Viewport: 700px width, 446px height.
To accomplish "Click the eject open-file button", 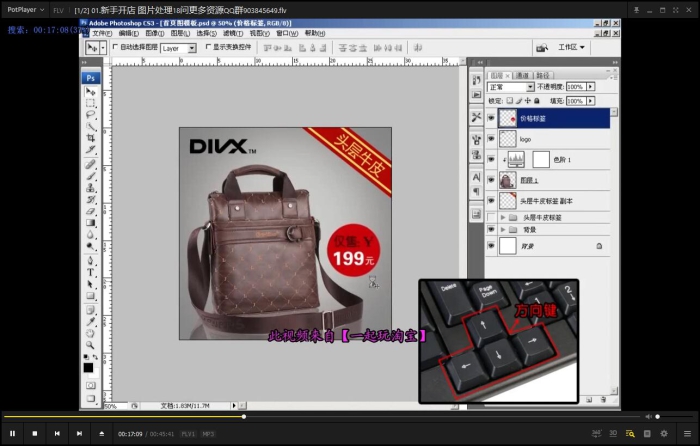I will pyautogui.click(x=102, y=433).
